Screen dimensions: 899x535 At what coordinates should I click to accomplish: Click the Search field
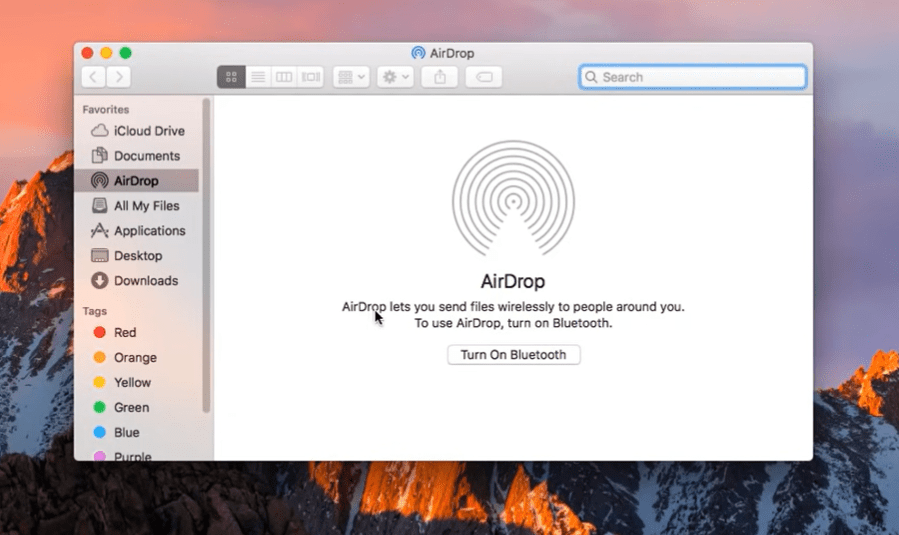pyautogui.click(x=693, y=77)
